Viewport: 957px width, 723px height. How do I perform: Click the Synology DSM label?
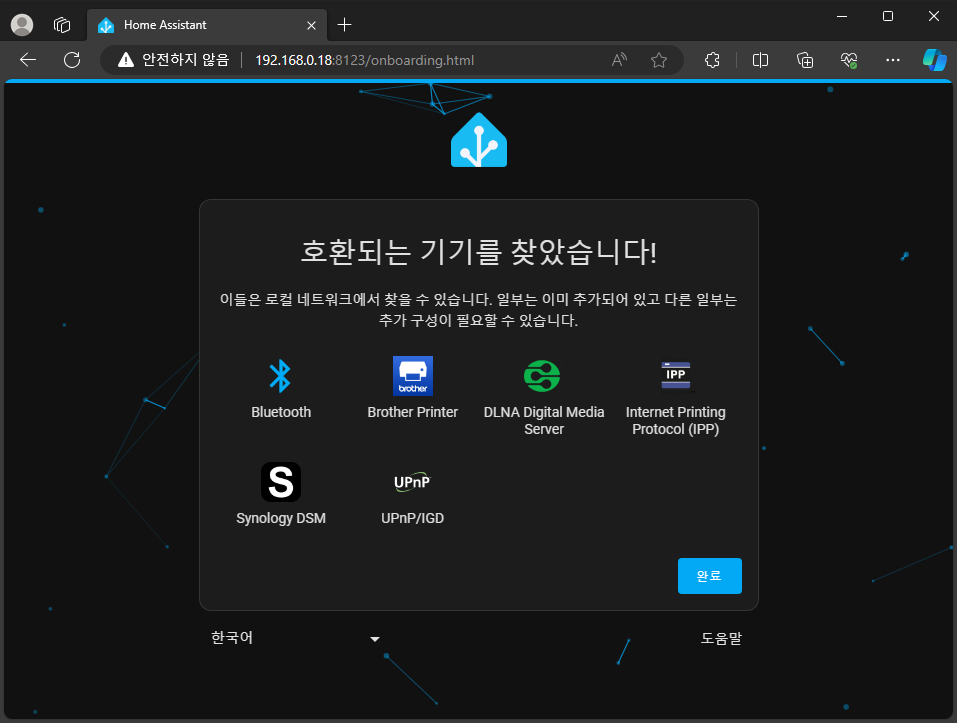pos(281,518)
